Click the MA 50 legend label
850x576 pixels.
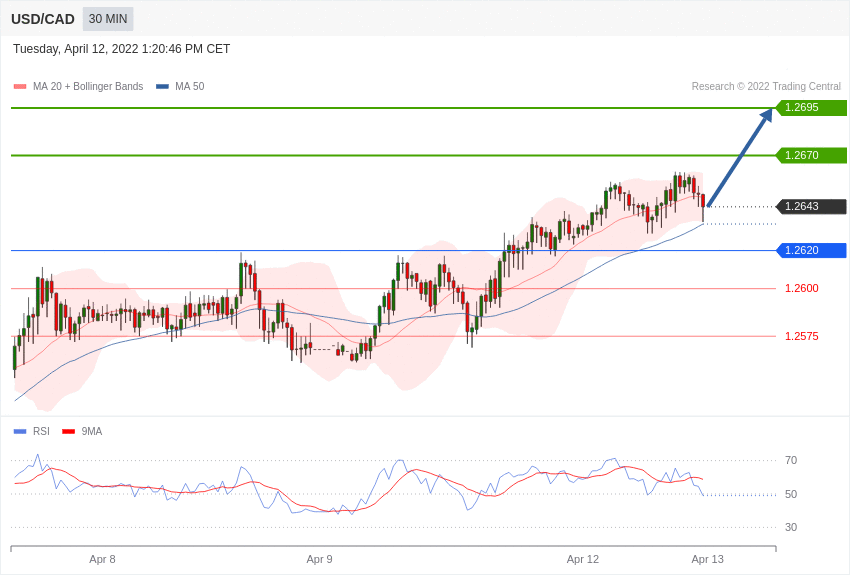pos(189,86)
